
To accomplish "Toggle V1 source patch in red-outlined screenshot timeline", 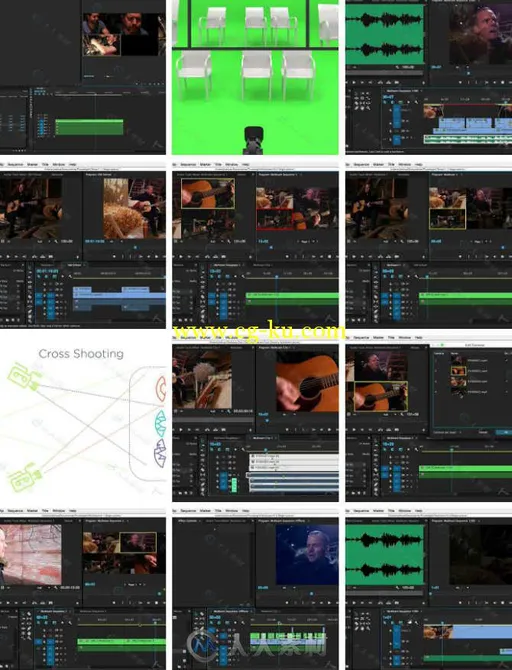I will pyautogui.click(x=212, y=296).
